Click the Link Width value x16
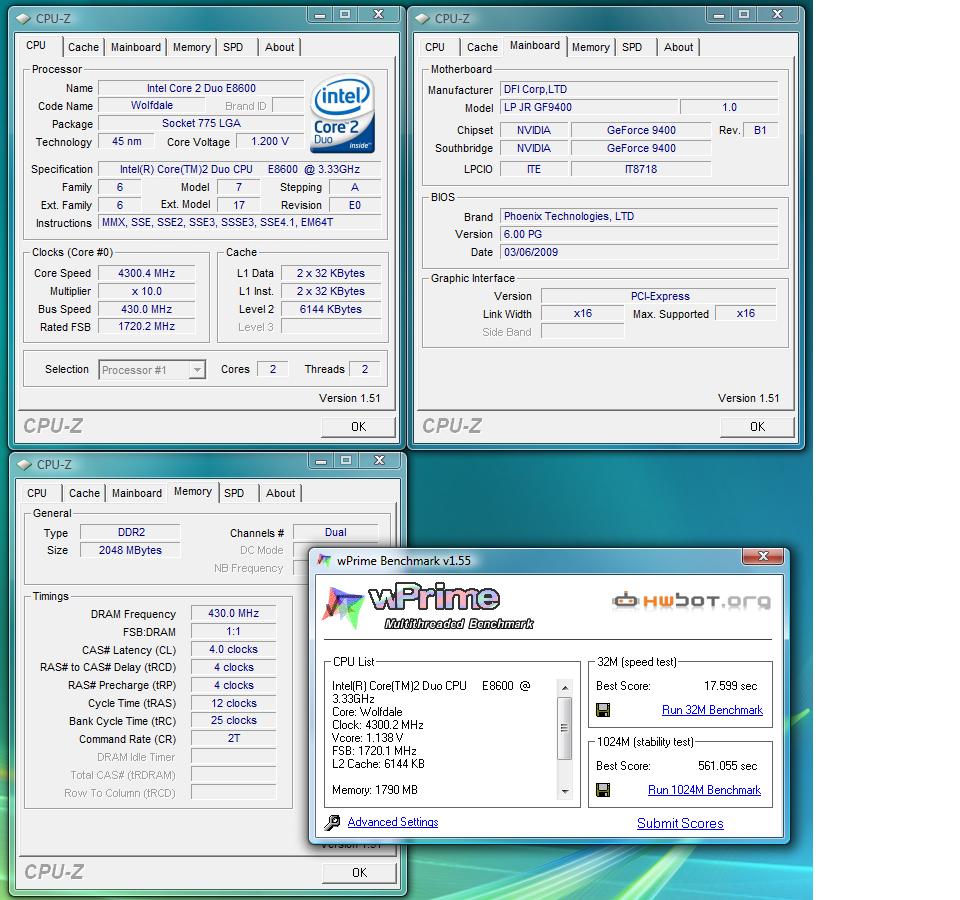The image size is (960, 900). click(x=583, y=313)
